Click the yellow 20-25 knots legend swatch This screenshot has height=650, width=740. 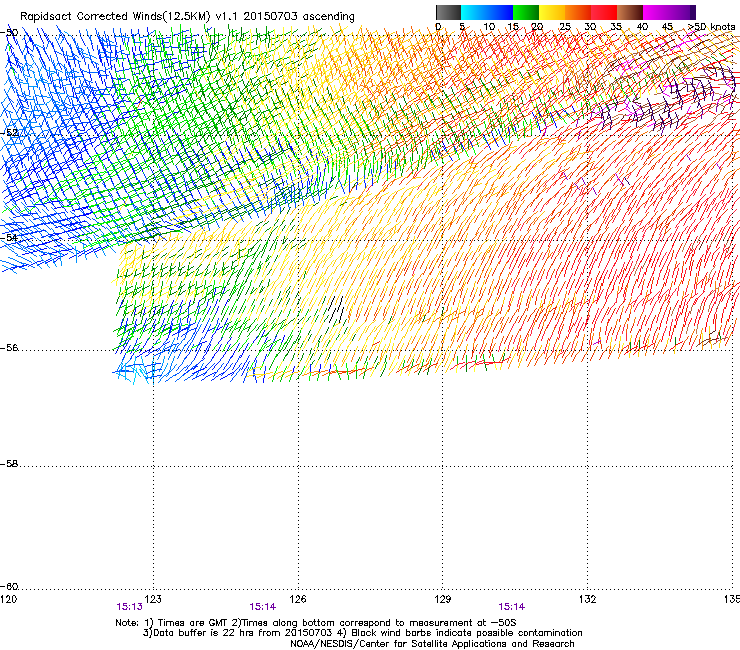pyautogui.click(x=552, y=12)
